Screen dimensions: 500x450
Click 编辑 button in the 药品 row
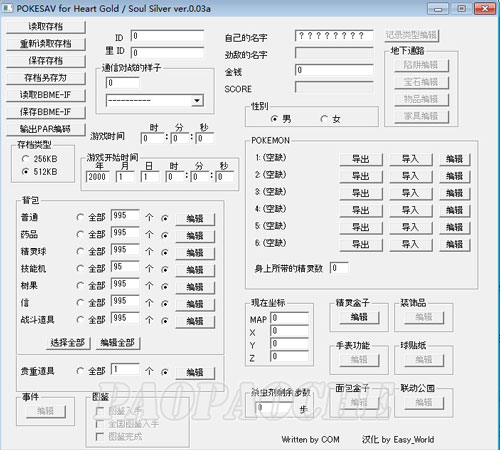[x=195, y=236]
